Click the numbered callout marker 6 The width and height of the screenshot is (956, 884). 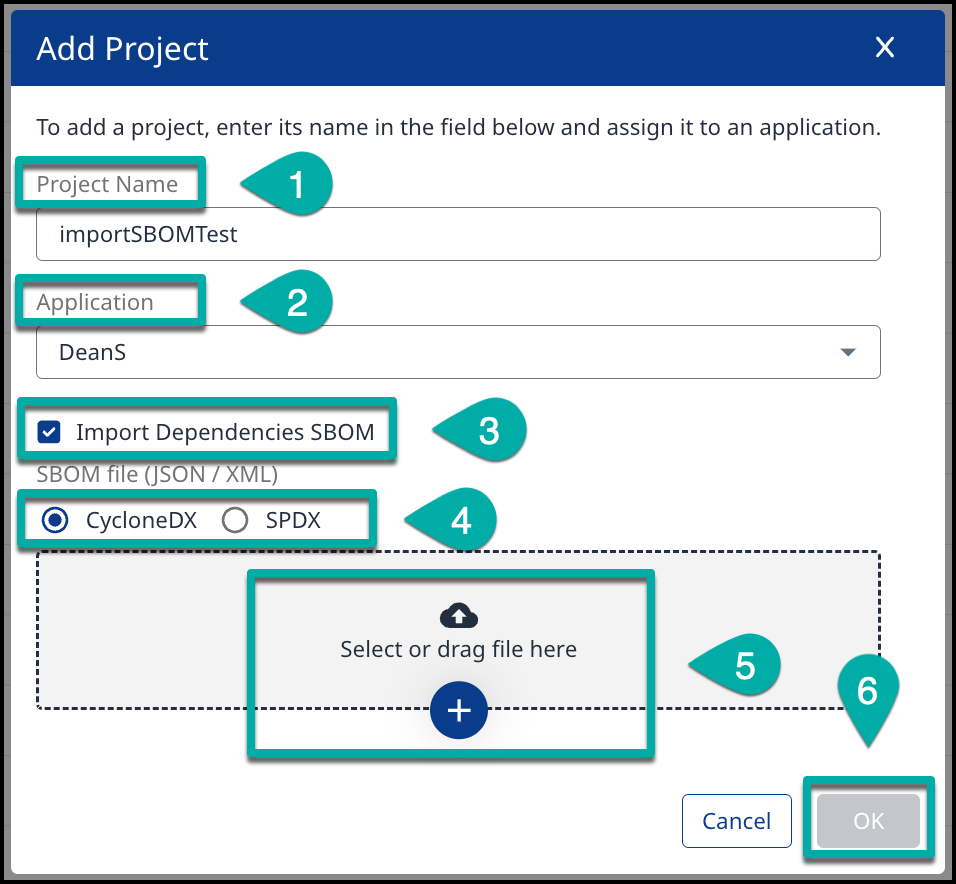tap(867, 693)
